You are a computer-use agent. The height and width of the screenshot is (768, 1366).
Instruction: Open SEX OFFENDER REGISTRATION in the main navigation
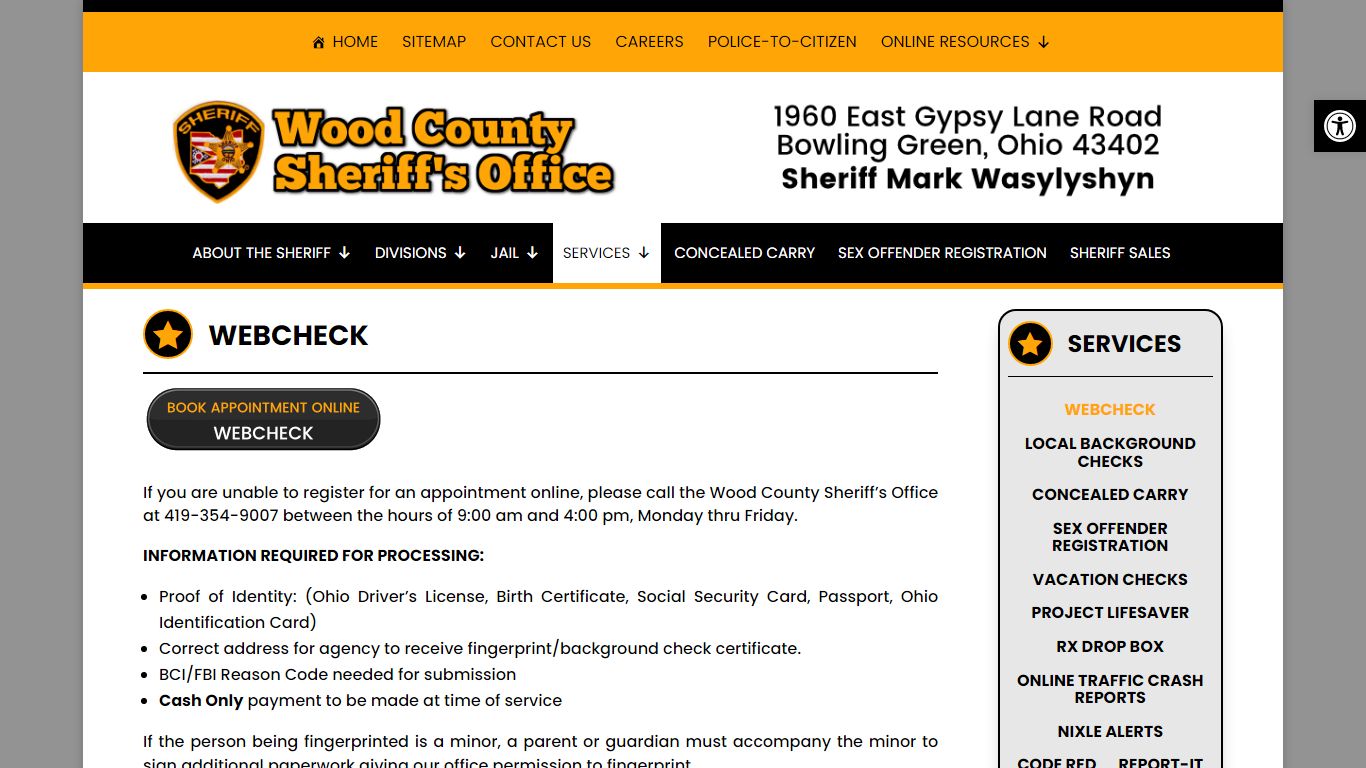(942, 253)
